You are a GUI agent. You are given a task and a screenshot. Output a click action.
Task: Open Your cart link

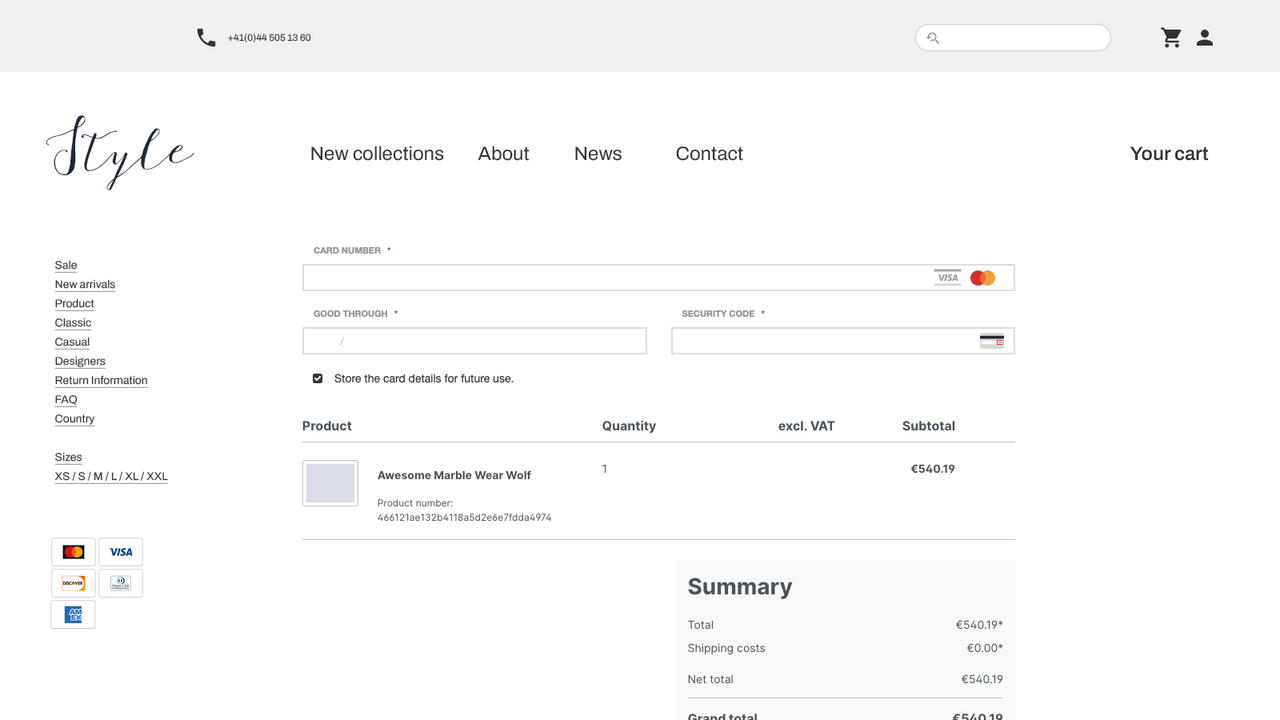1169,154
